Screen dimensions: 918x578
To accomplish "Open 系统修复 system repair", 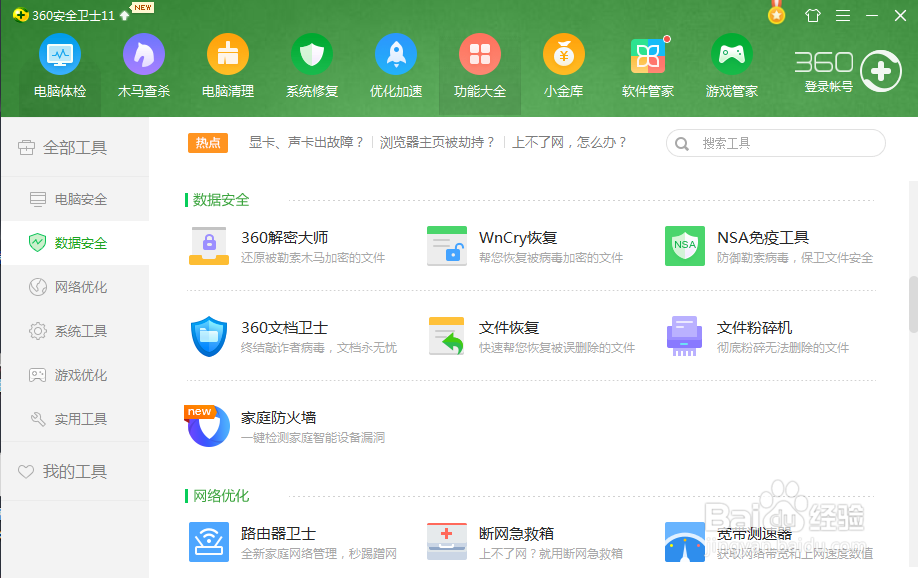I will 312,67.
